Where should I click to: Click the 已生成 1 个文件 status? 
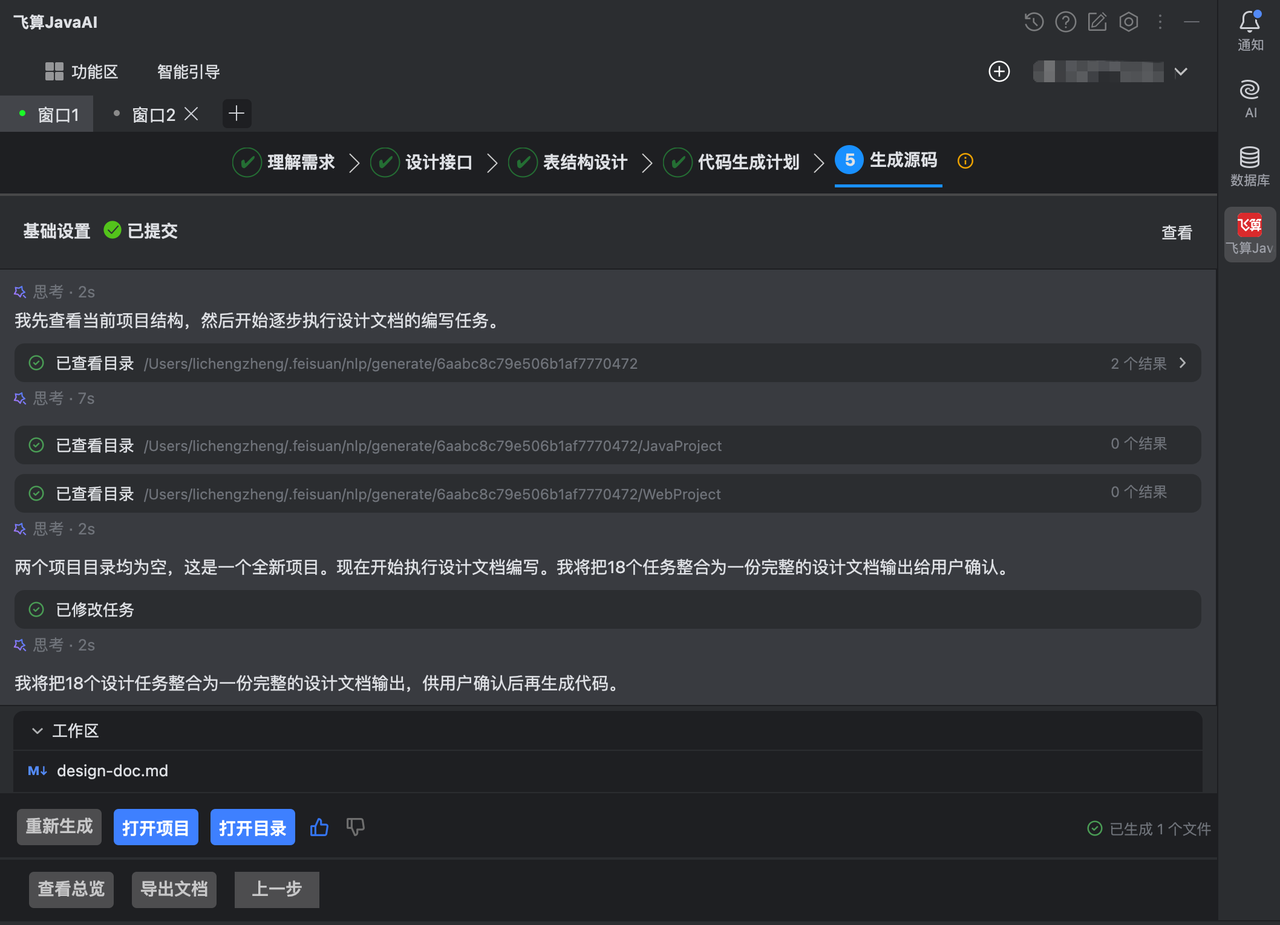1149,828
